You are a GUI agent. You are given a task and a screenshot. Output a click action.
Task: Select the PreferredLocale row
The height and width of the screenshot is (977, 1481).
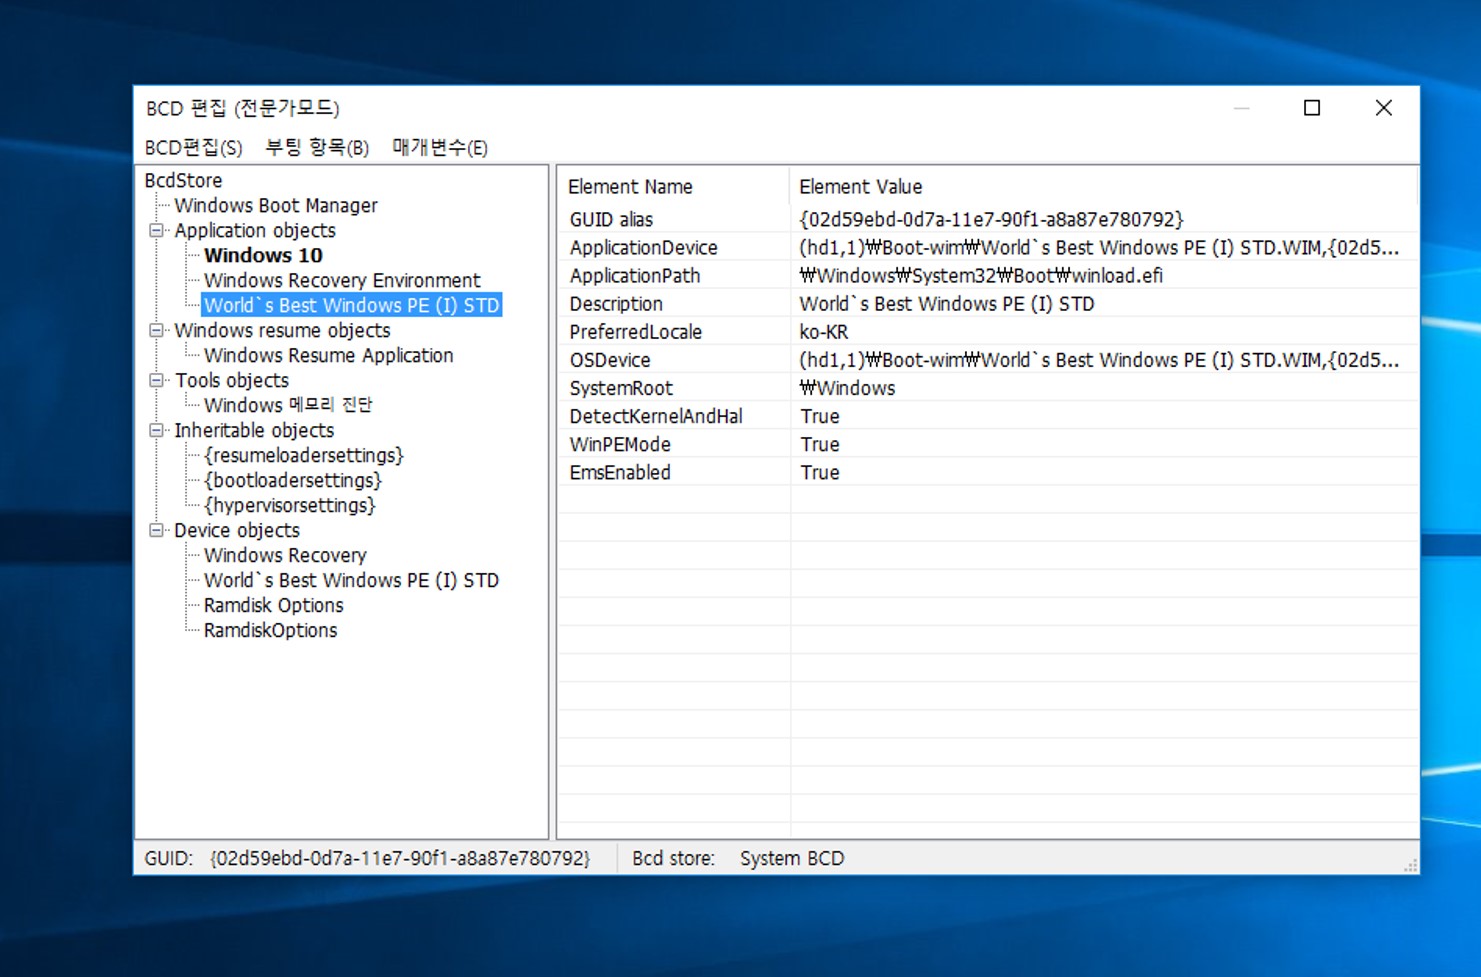pos(987,332)
